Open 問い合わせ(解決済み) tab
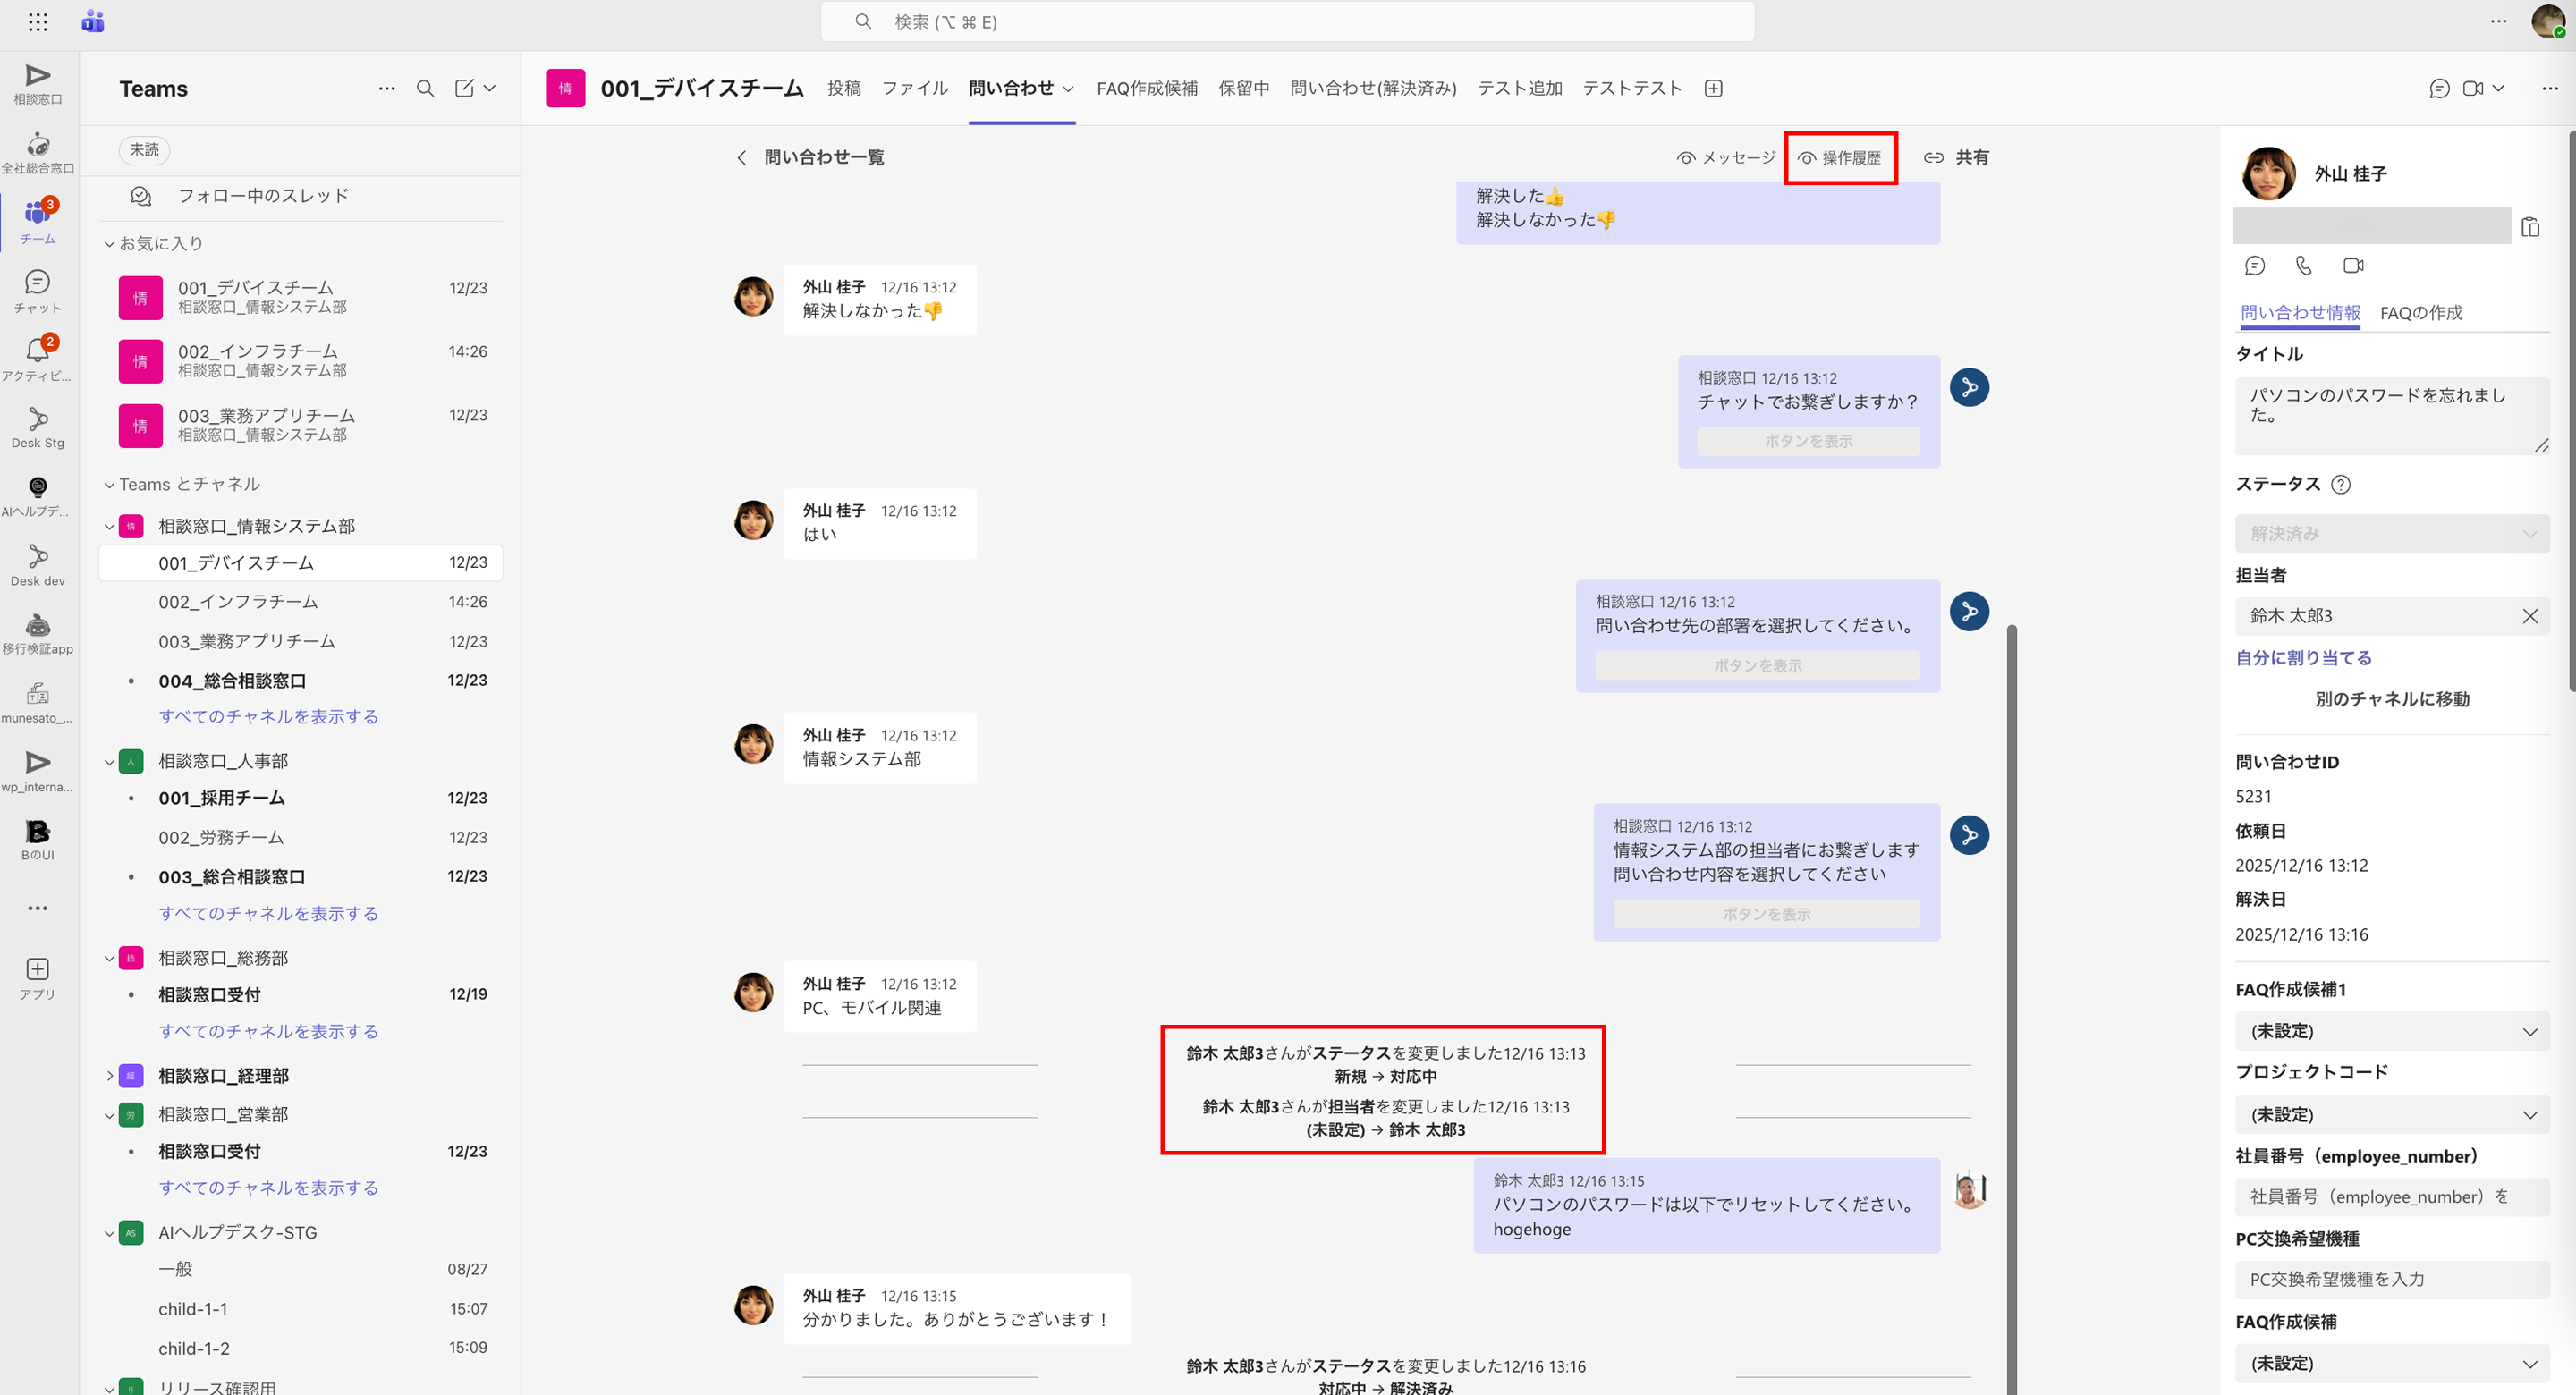Screen dimensions: 2576x1395 [1373, 88]
